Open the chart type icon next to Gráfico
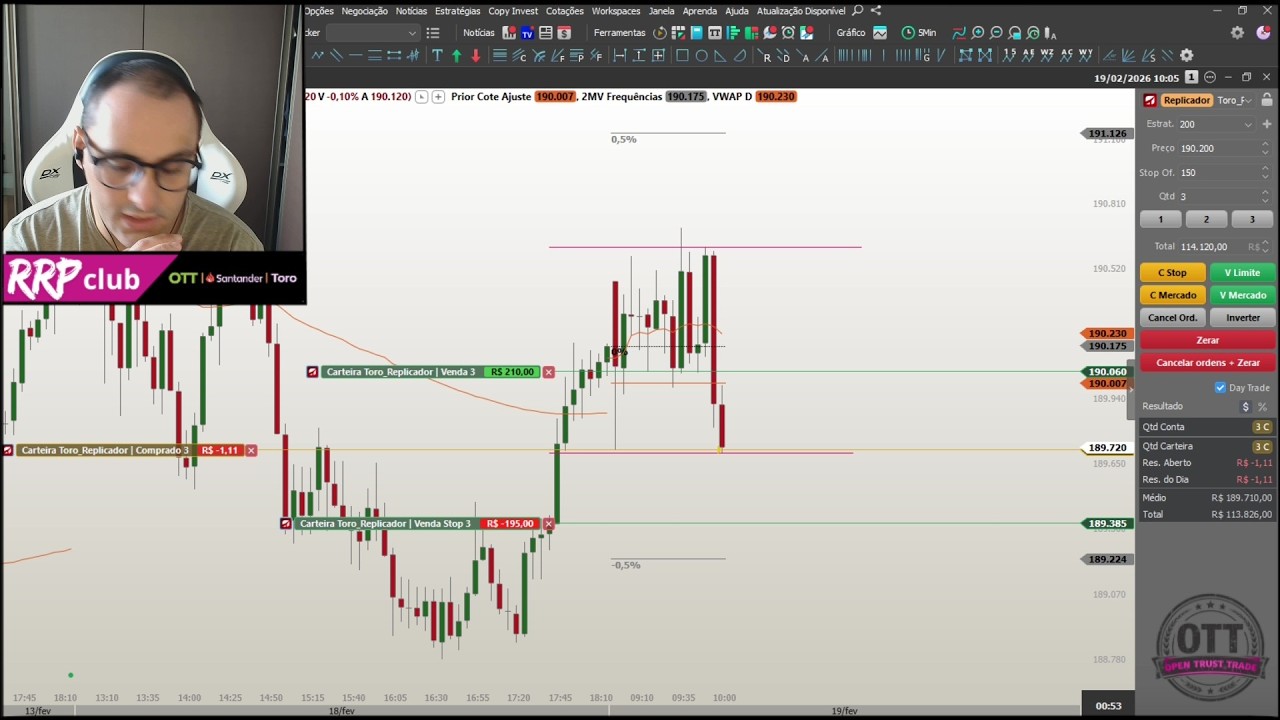Screen dimensions: 1280x720 tap(880, 33)
